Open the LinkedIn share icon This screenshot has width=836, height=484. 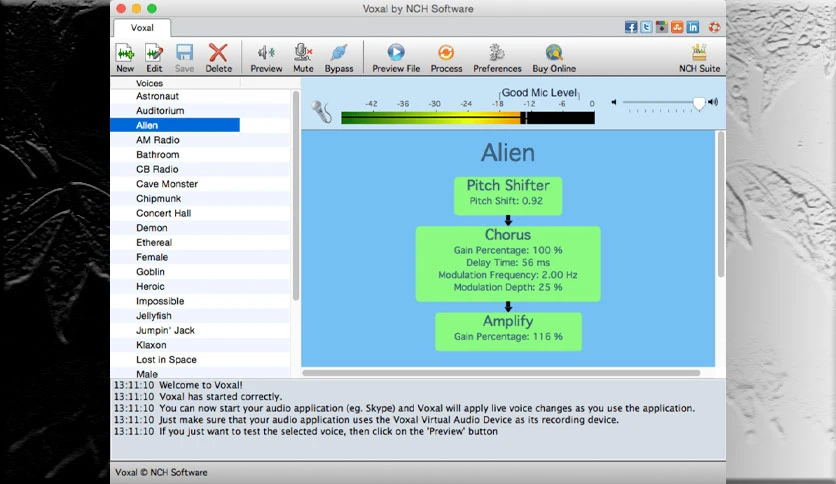pos(693,27)
